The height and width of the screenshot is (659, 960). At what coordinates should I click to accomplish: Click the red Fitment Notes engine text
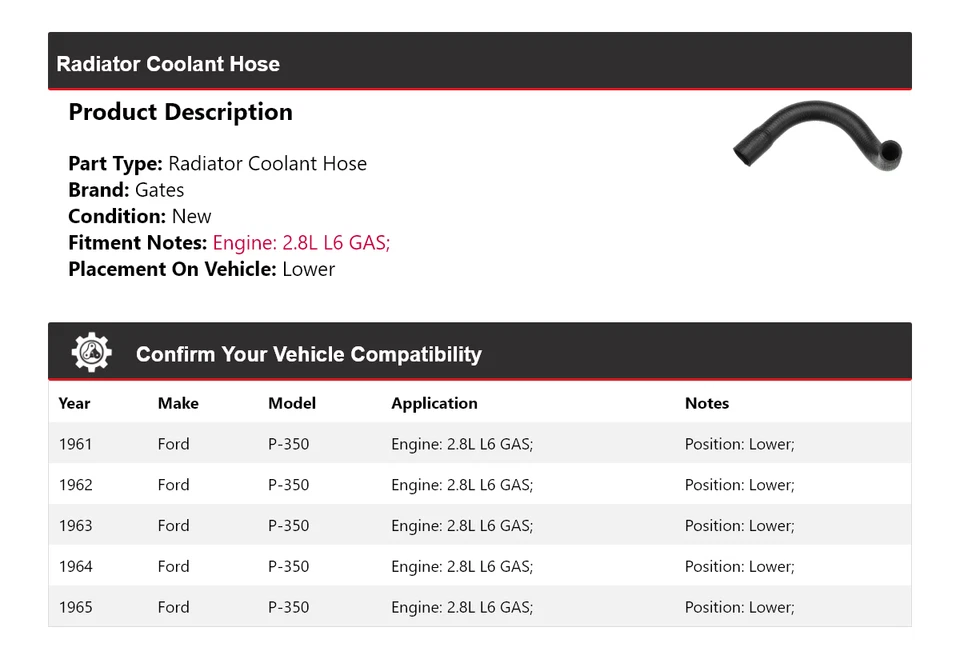pyautogui.click(x=300, y=242)
